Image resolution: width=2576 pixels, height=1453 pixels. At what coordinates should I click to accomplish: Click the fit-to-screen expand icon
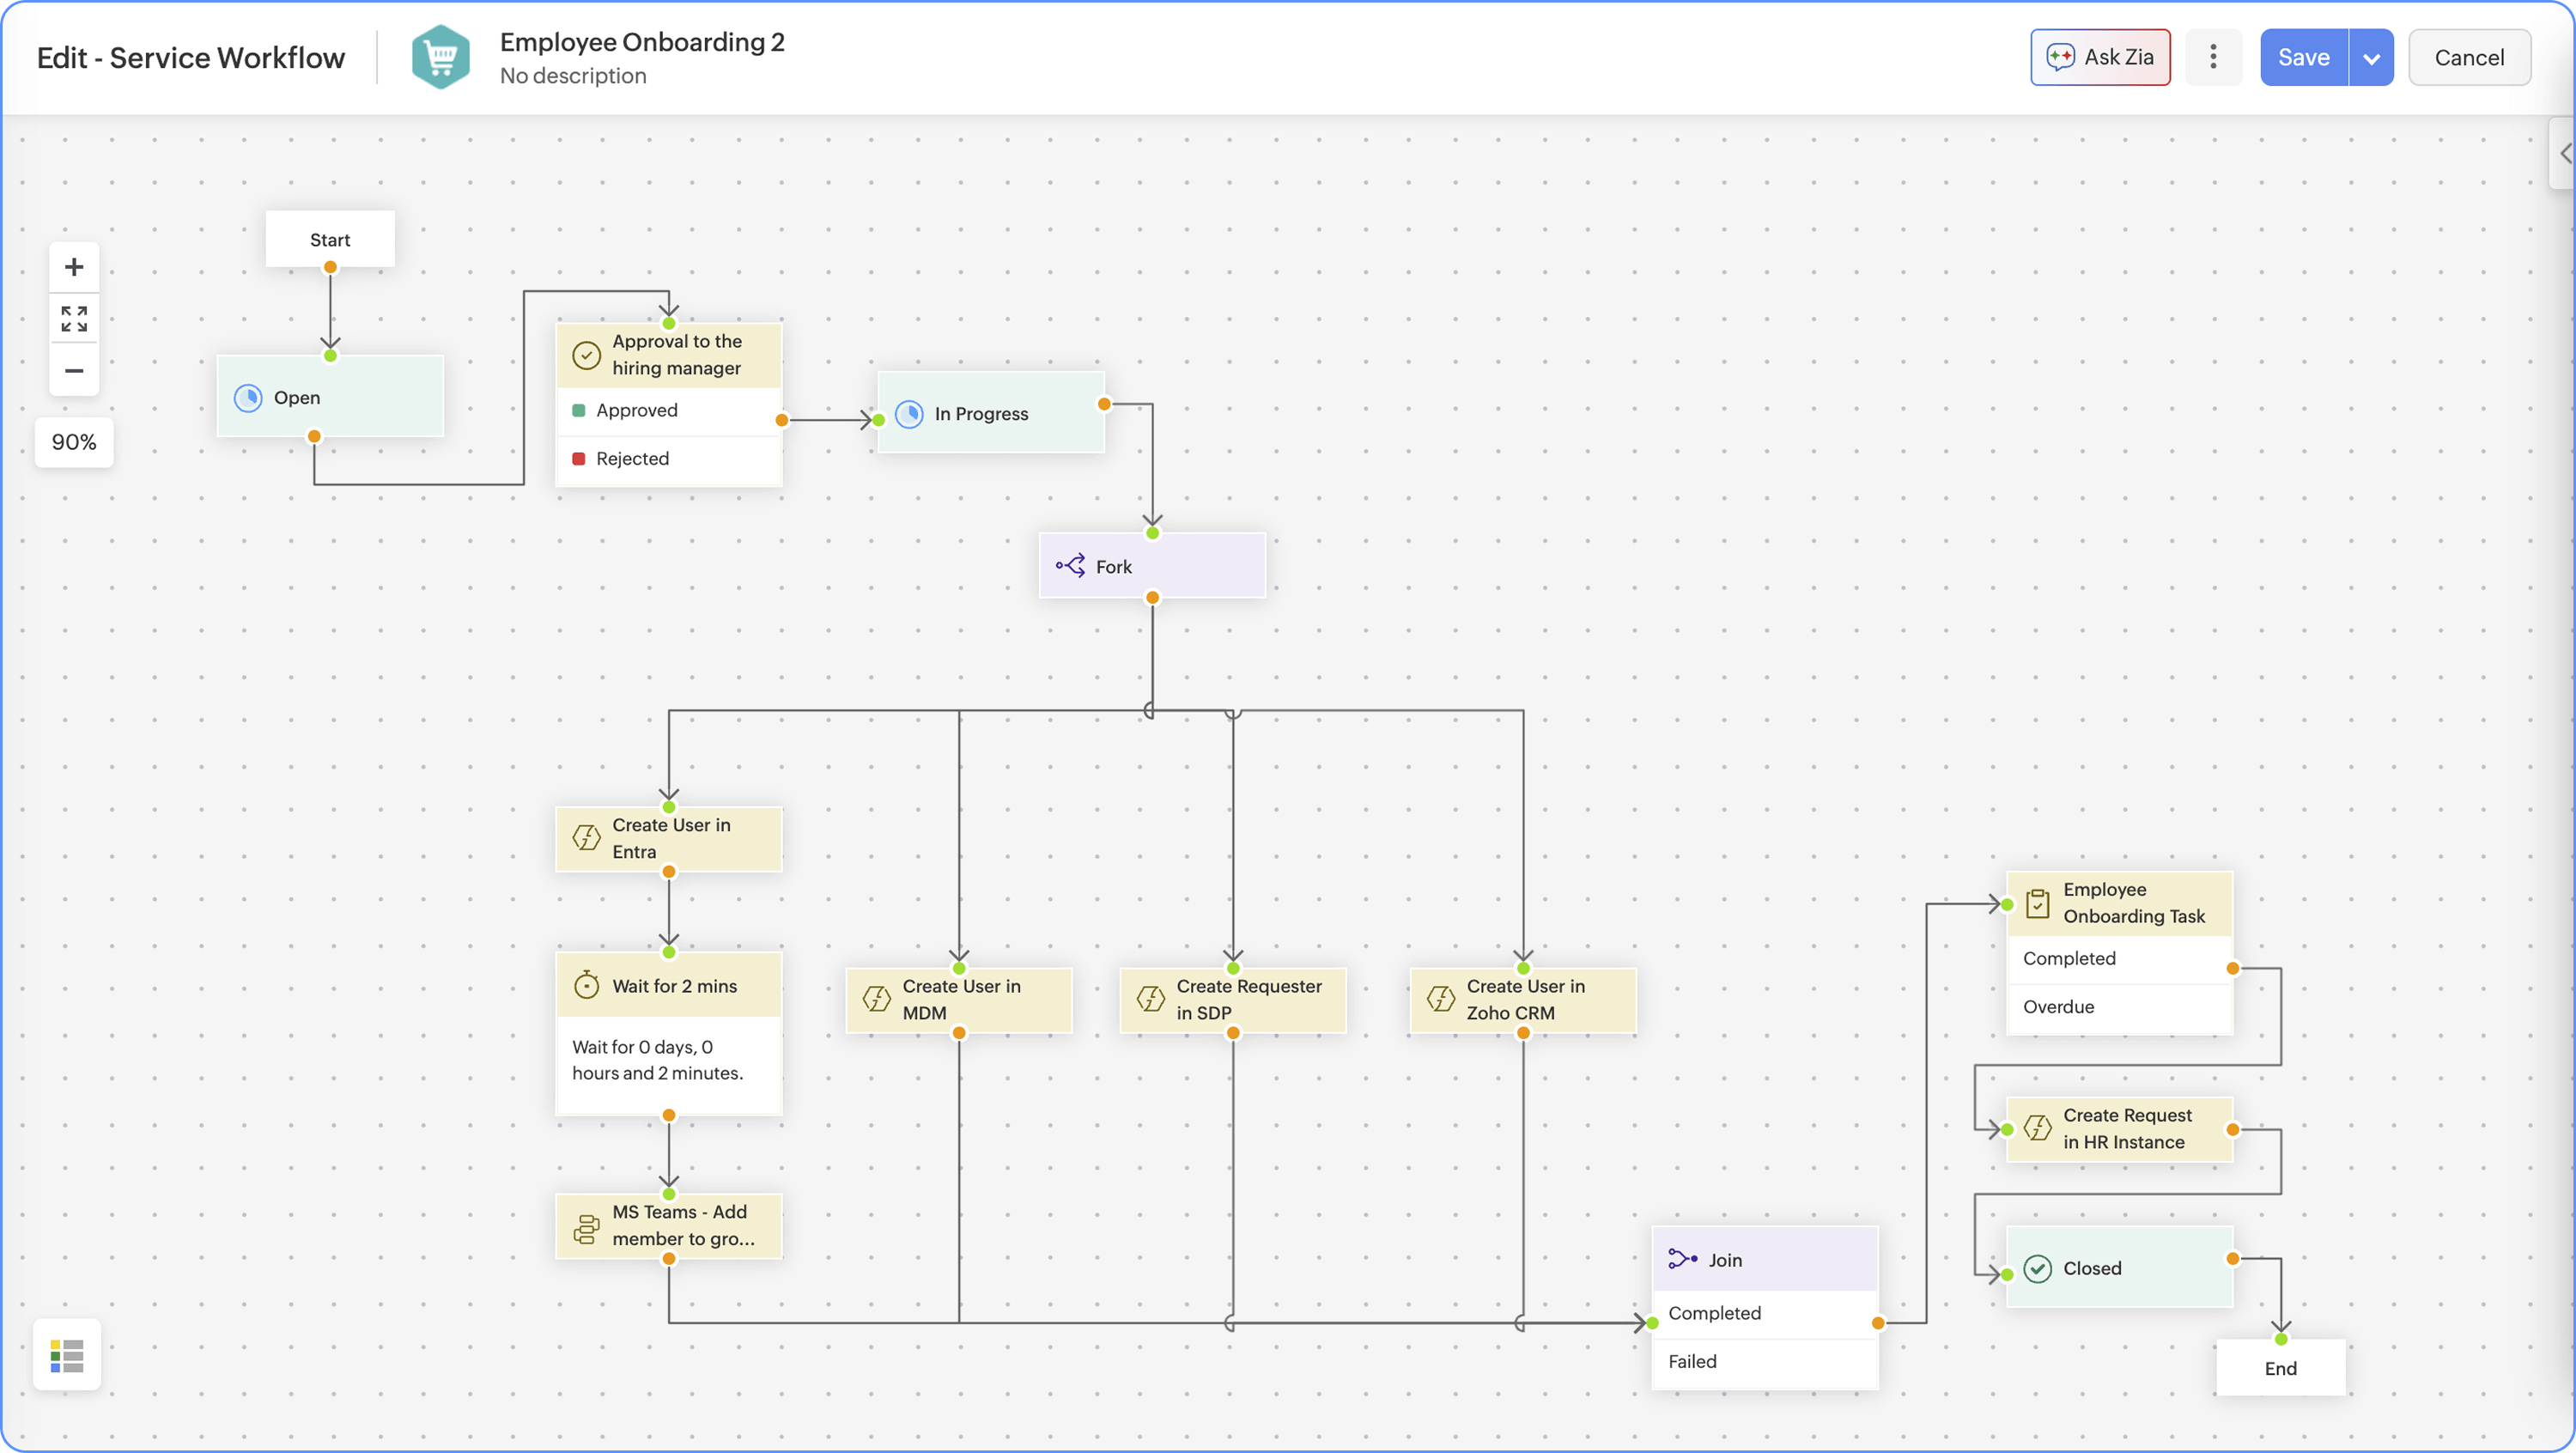[73, 319]
